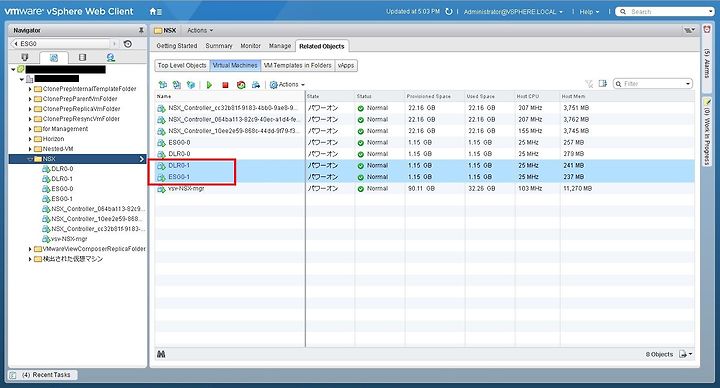Expand the Nested-VM folder node
This screenshot has height=388, width=720.
[x=30, y=149]
